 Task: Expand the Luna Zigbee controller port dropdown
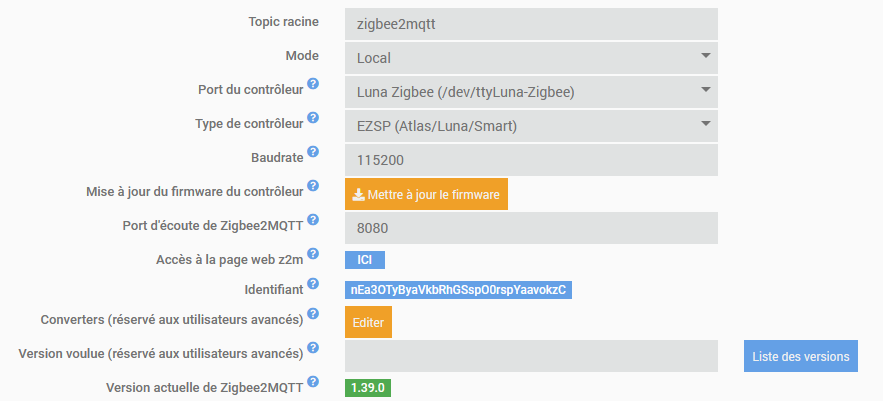tap(531, 92)
